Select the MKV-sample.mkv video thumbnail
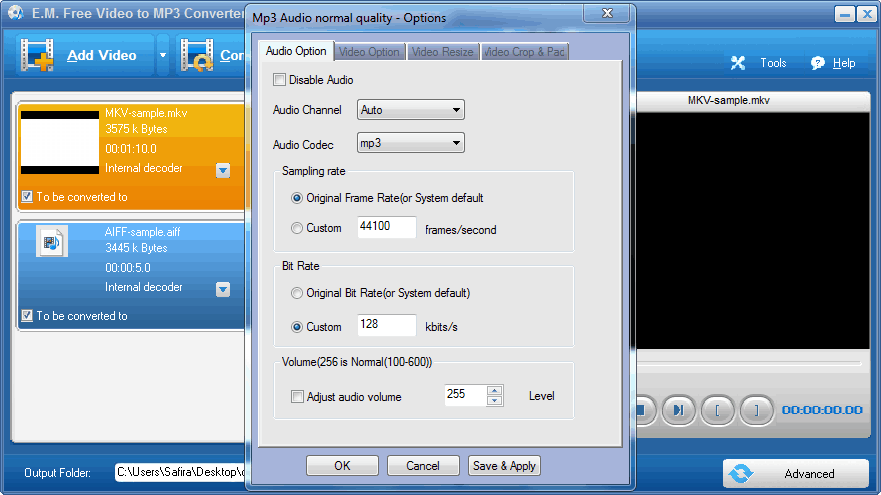881x495 pixels. point(60,143)
